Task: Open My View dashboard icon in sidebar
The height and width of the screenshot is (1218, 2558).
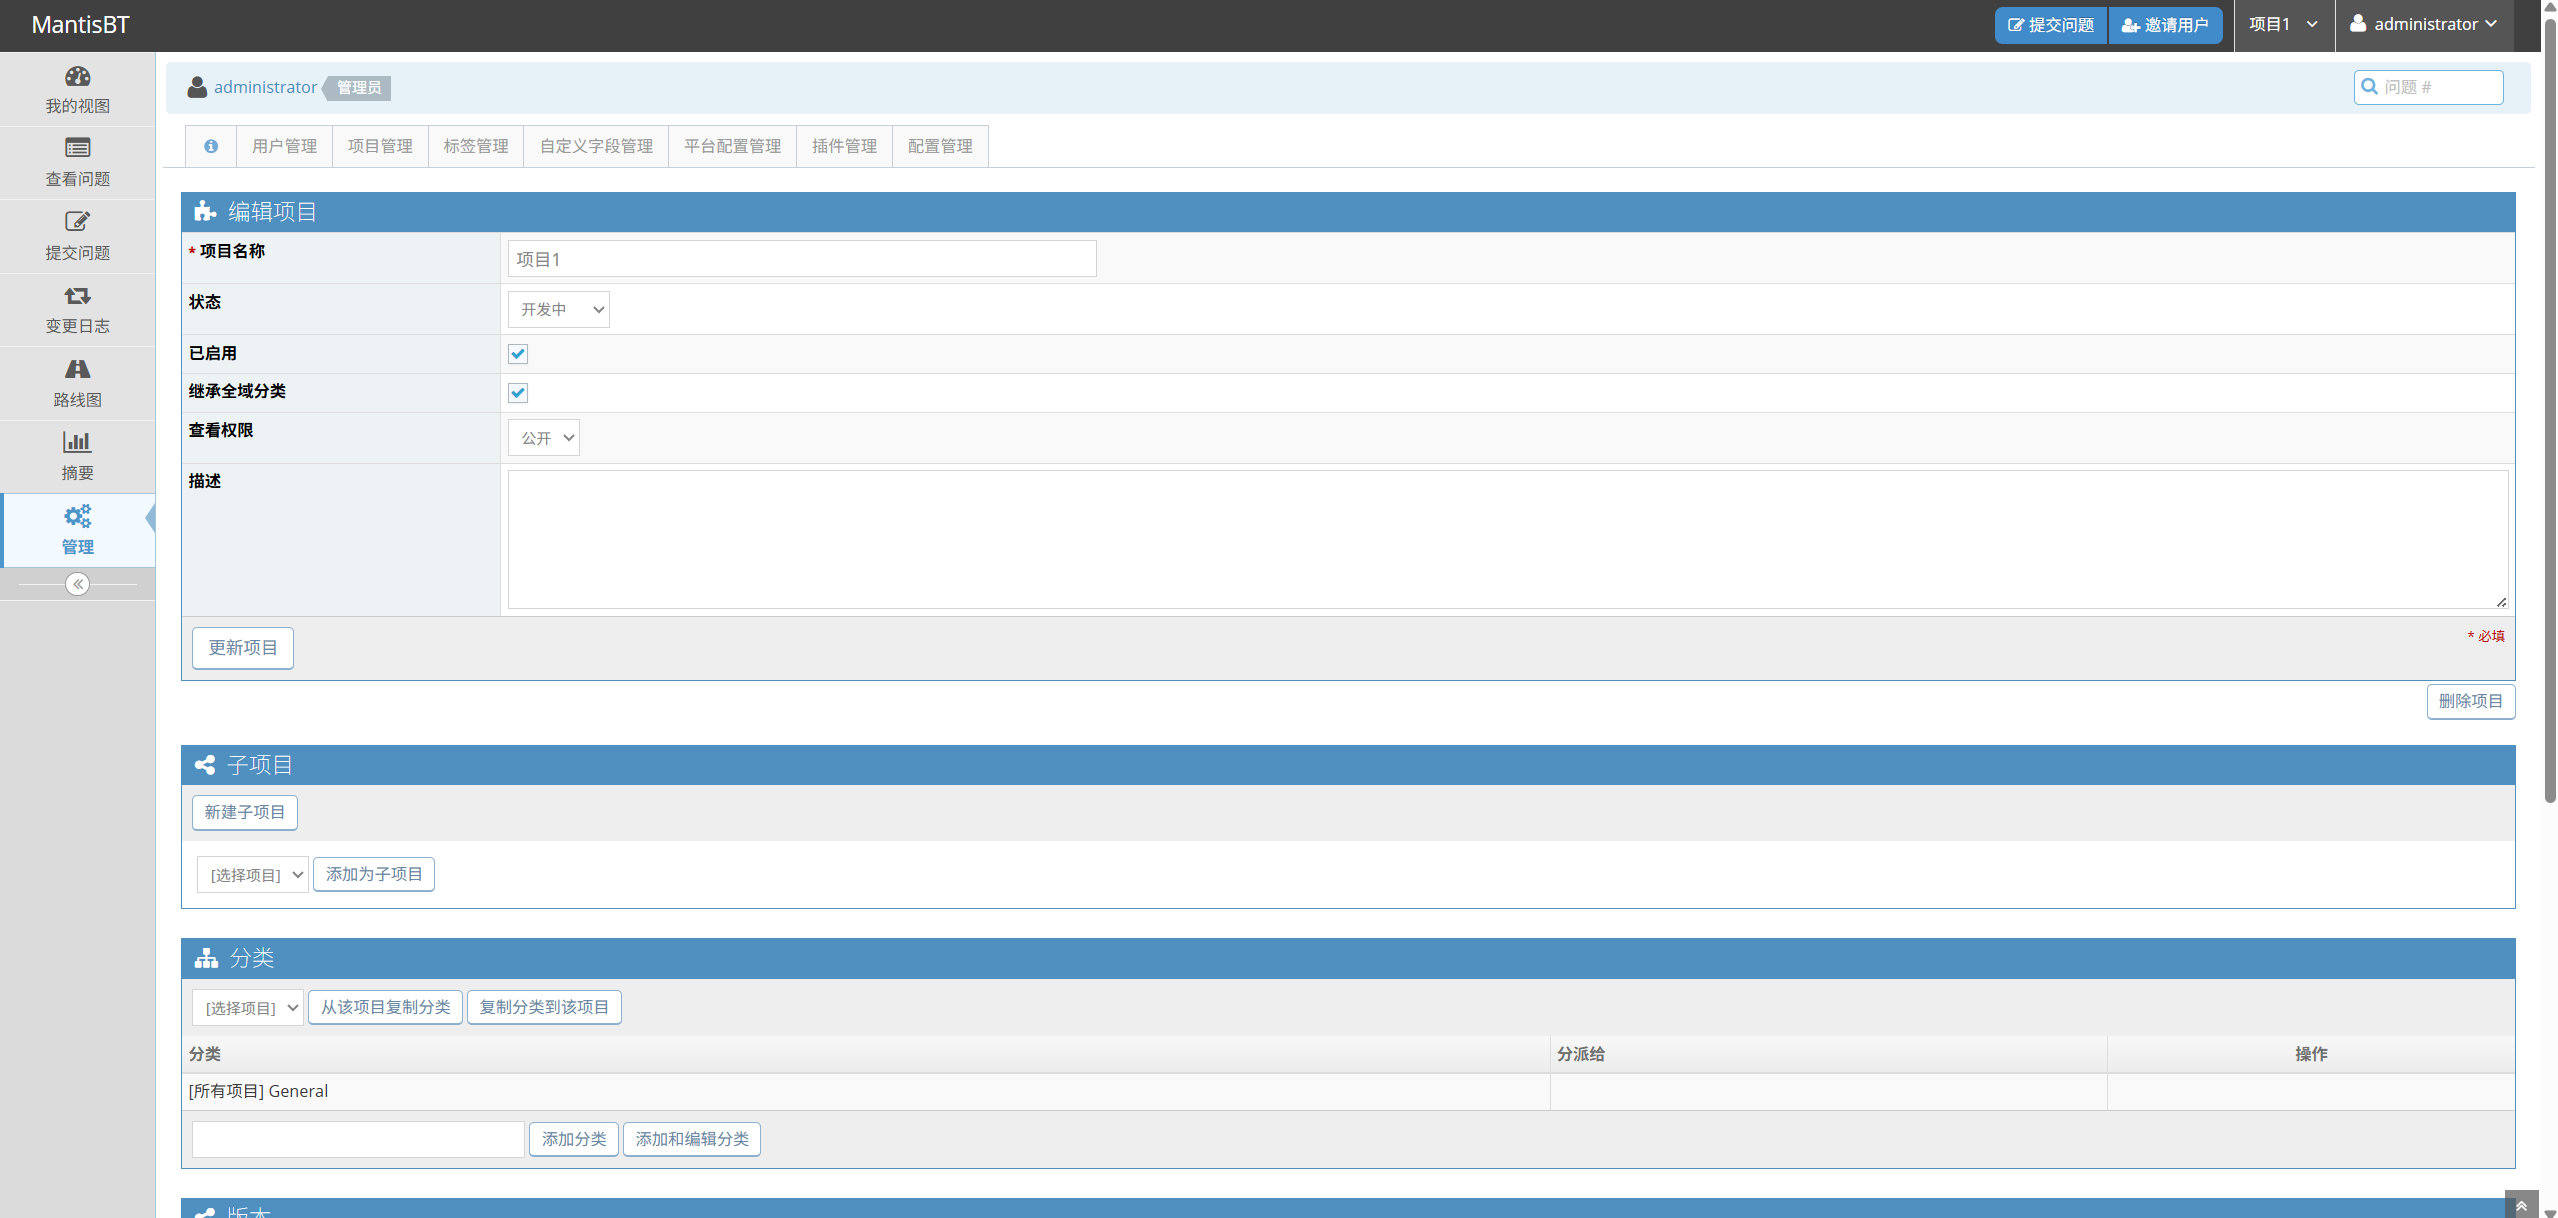Action: [x=77, y=77]
